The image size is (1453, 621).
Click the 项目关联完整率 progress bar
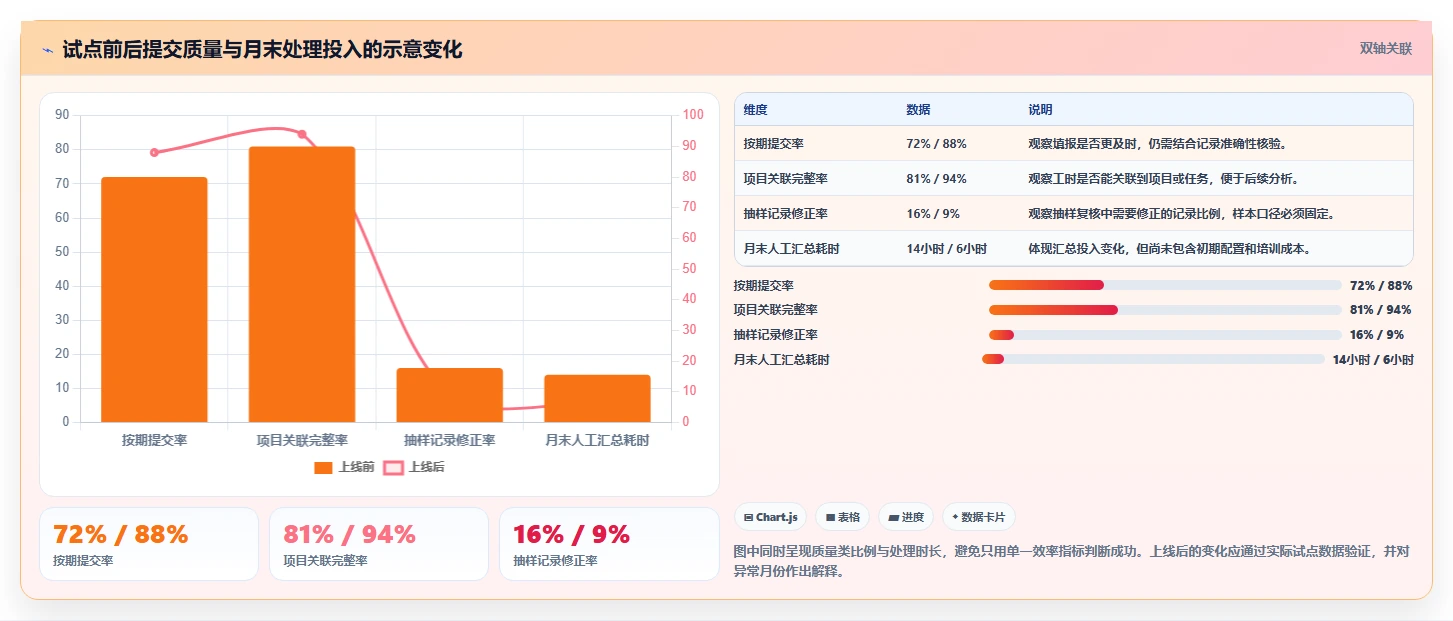1165,310
